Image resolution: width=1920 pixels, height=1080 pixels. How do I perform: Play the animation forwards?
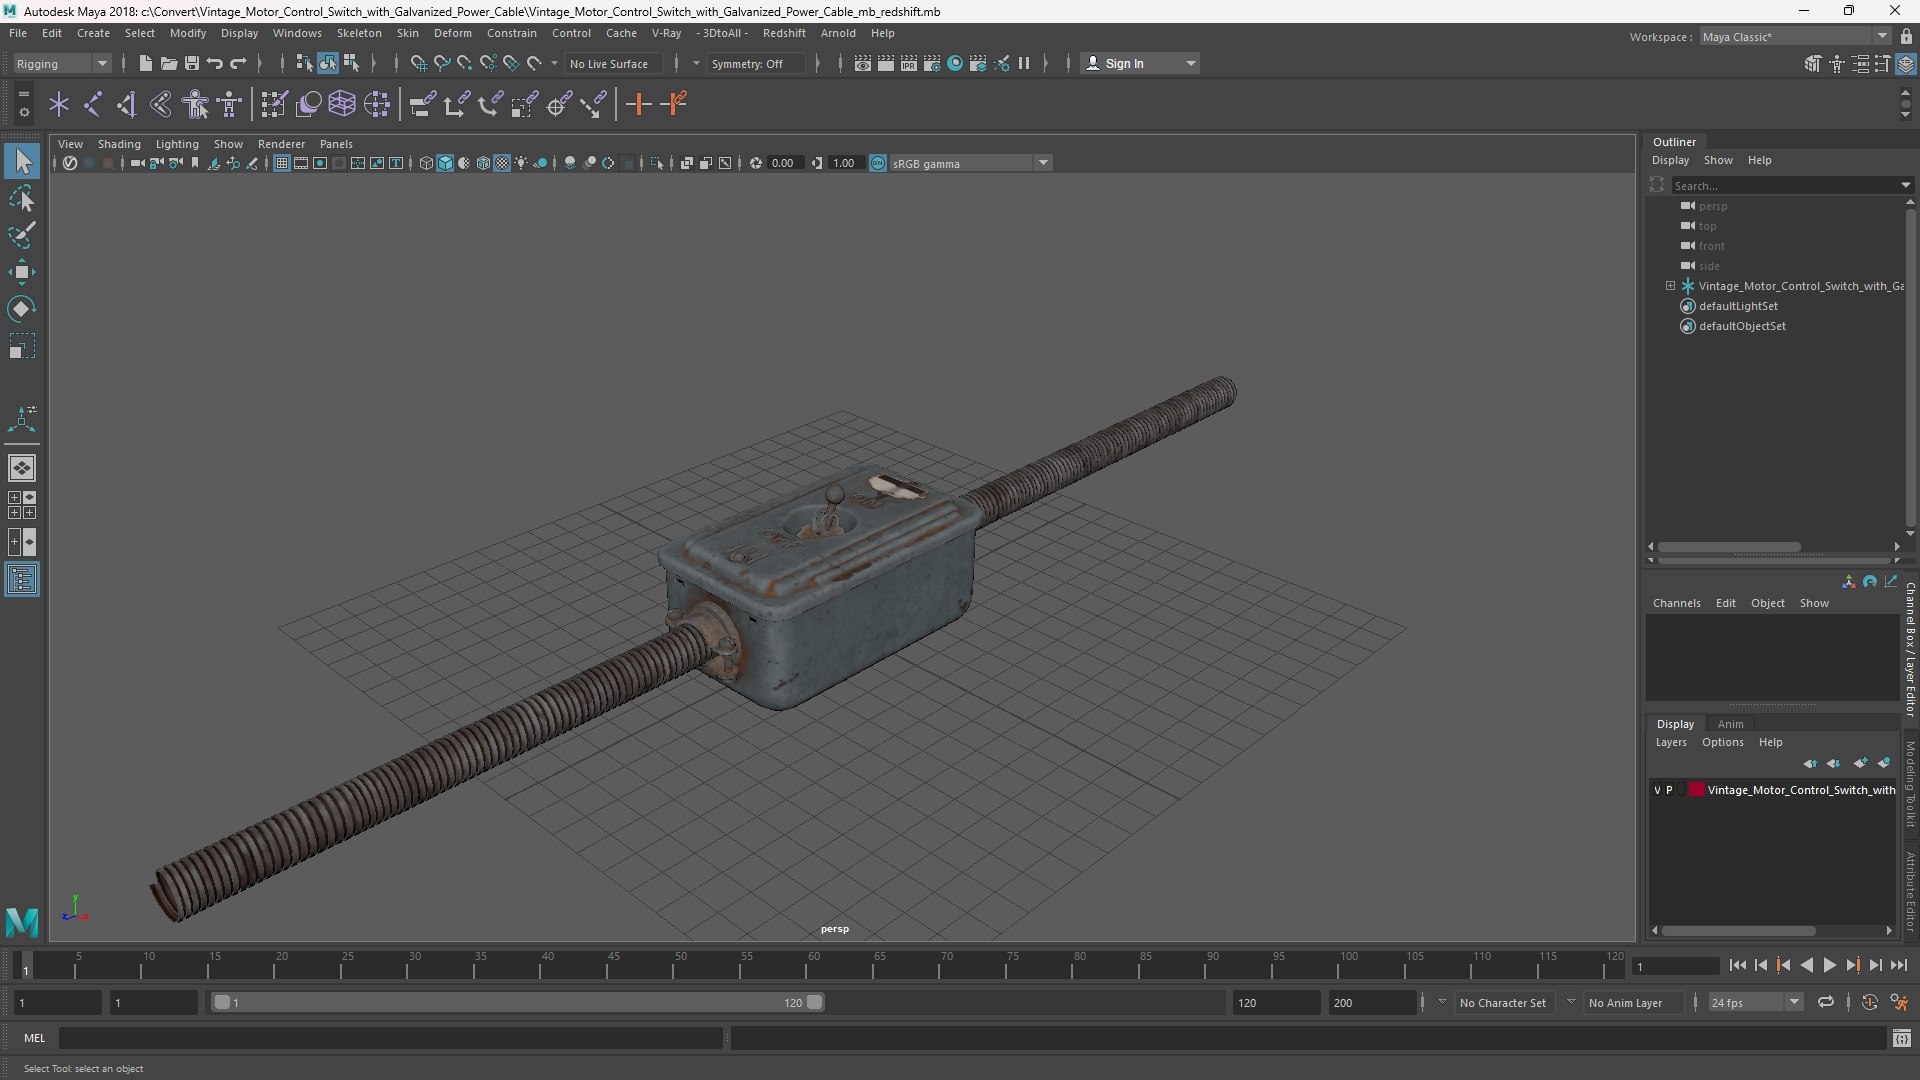pos(1829,965)
